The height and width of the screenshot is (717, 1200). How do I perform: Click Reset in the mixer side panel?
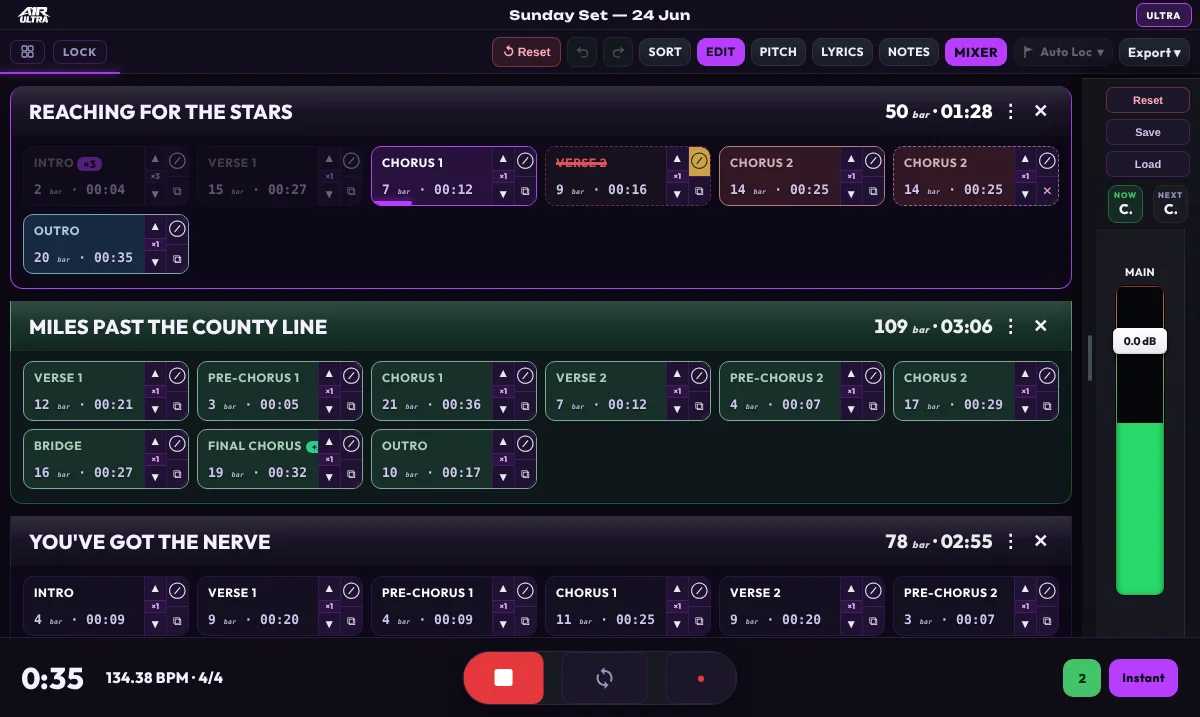[1148, 100]
